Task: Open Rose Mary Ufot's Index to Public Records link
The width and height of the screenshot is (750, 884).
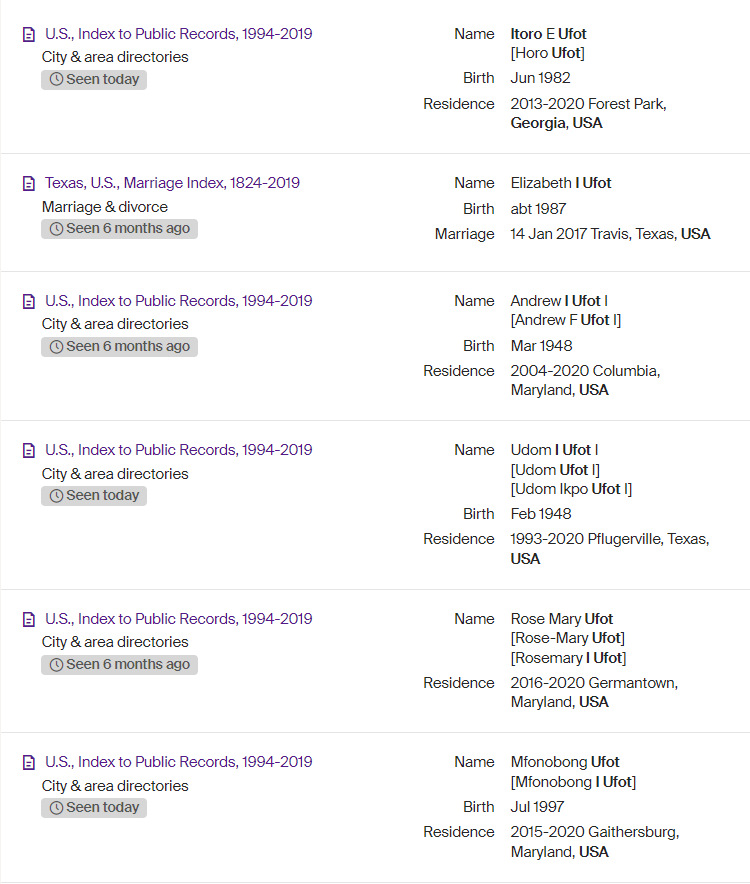Action: (x=178, y=619)
